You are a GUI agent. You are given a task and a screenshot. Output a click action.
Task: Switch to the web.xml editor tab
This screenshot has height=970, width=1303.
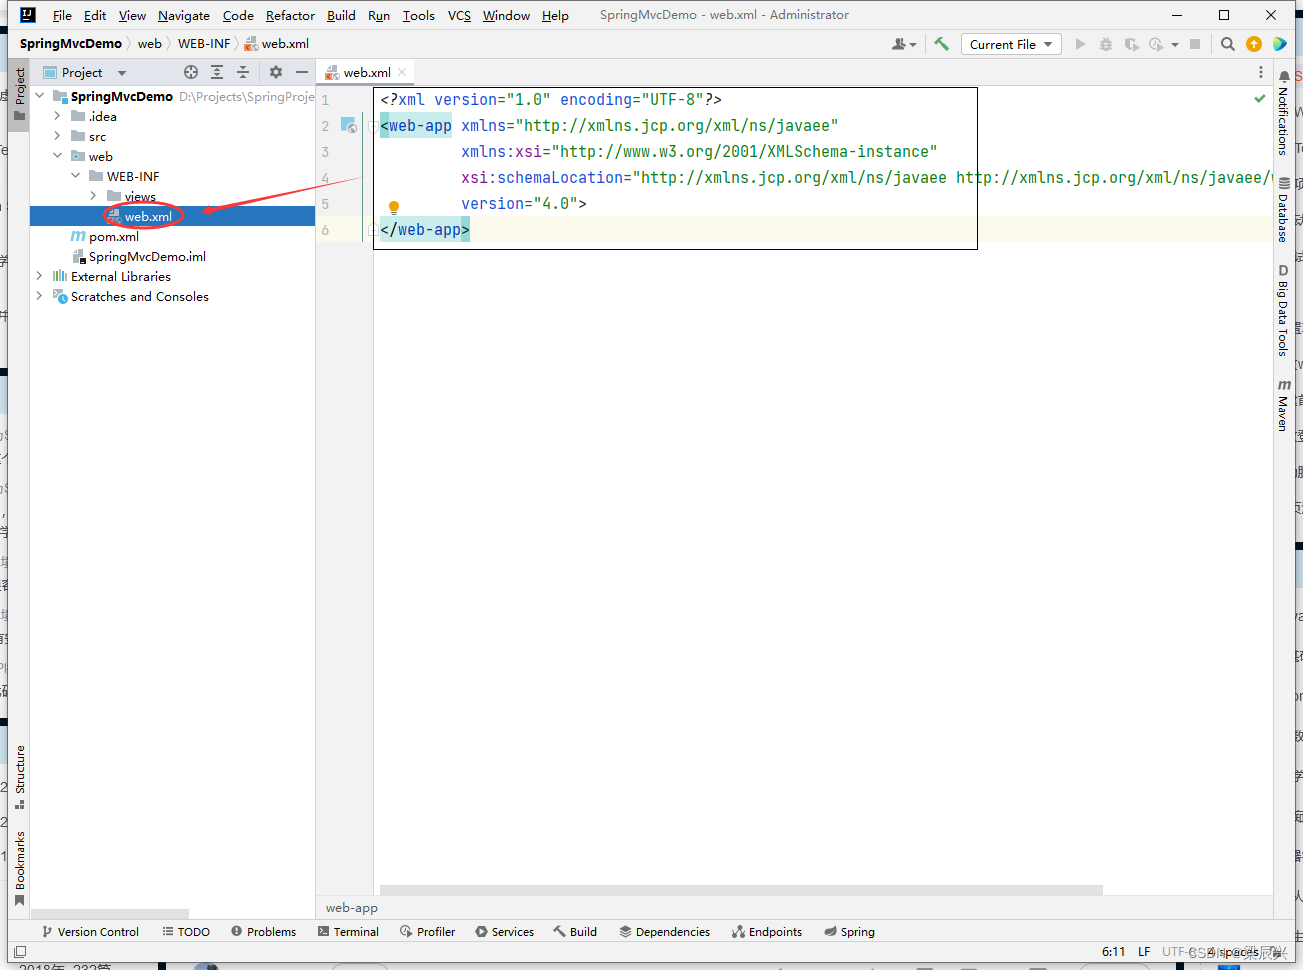click(x=367, y=72)
